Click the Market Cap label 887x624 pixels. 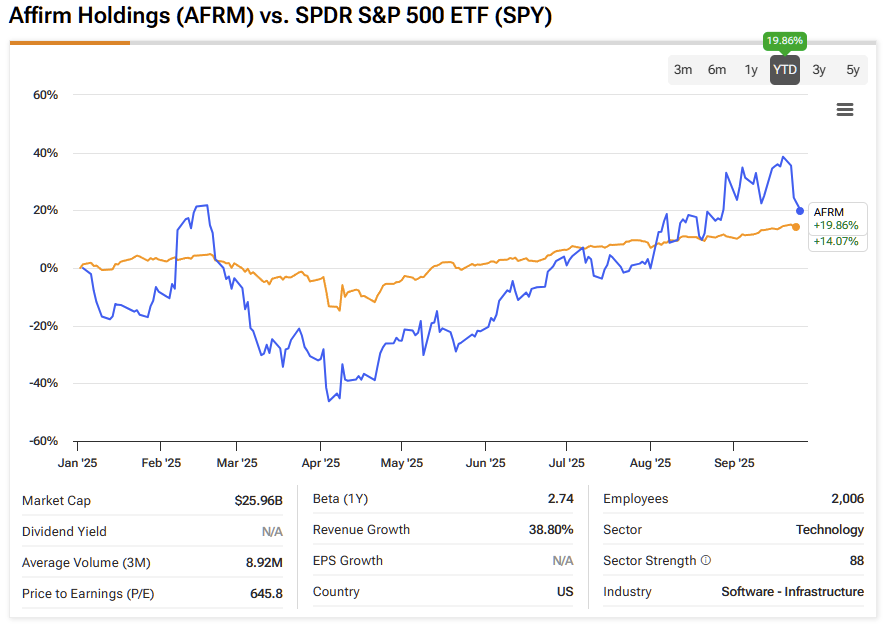tap(57, 501)
